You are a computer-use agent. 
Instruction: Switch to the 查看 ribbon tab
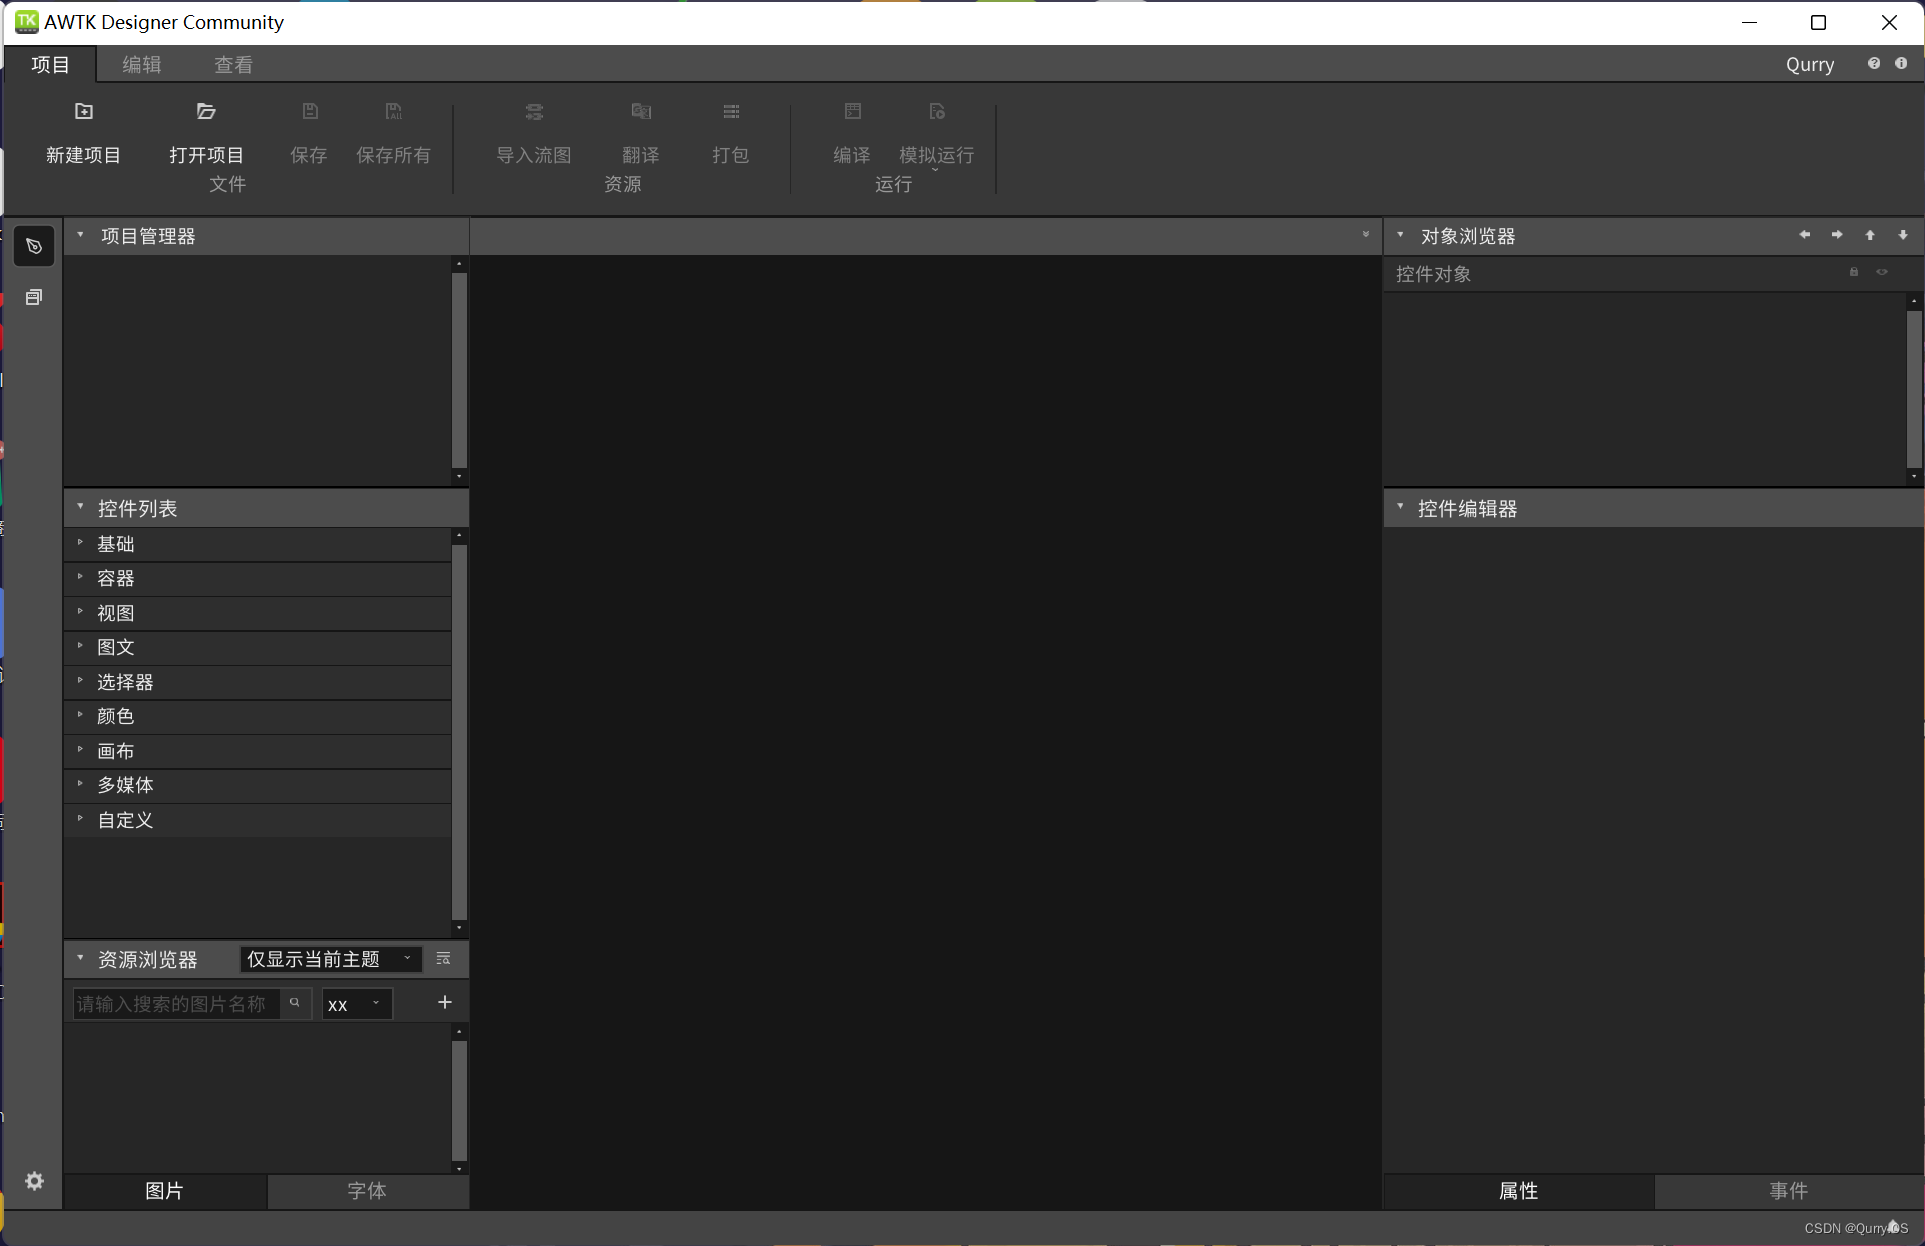[x=234, y=64]
